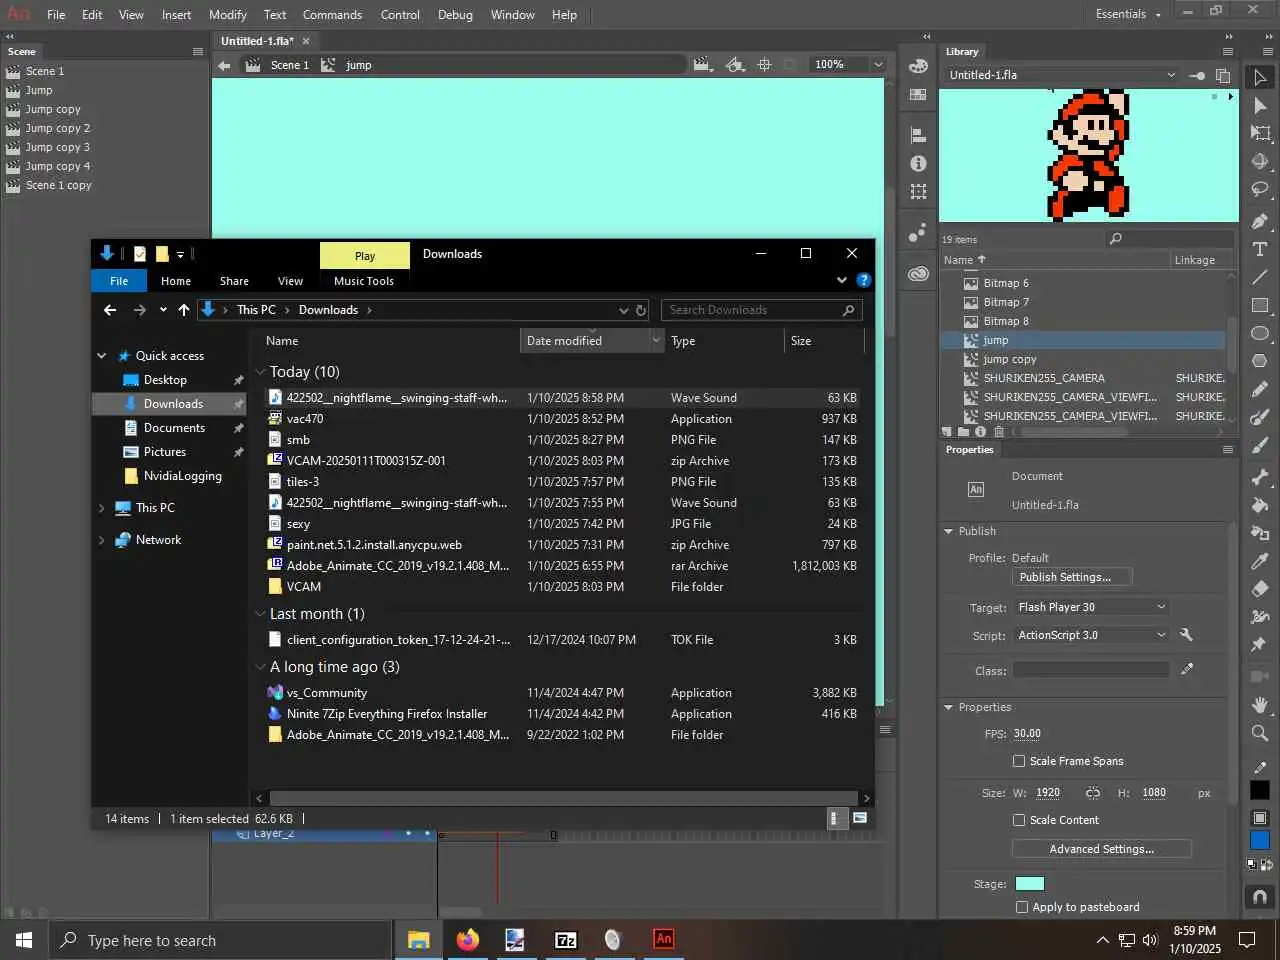Open the ActionScript 3.0 script dropdown
This screenshot has width=1280, height=960.
point(1091,635)
